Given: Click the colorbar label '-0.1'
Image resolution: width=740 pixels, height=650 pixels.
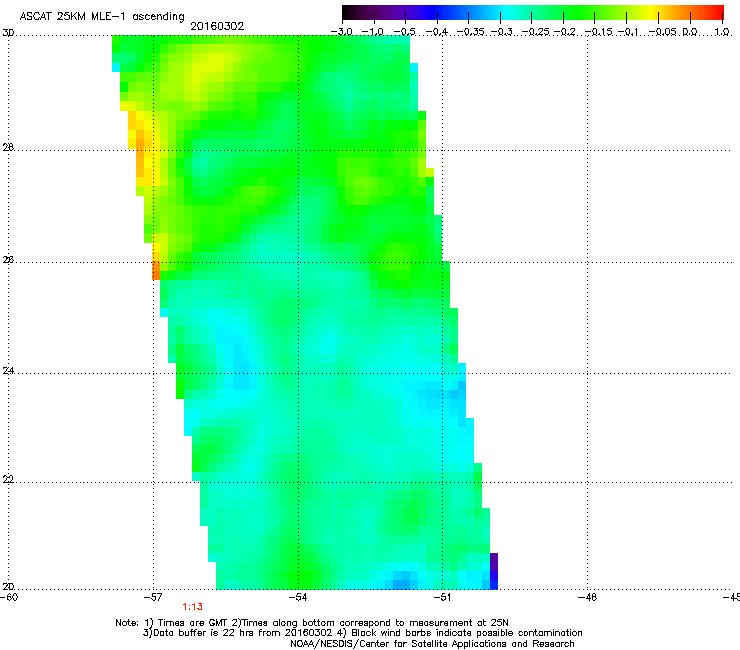Looking at the screenshot, I should (x=628, y=32).
